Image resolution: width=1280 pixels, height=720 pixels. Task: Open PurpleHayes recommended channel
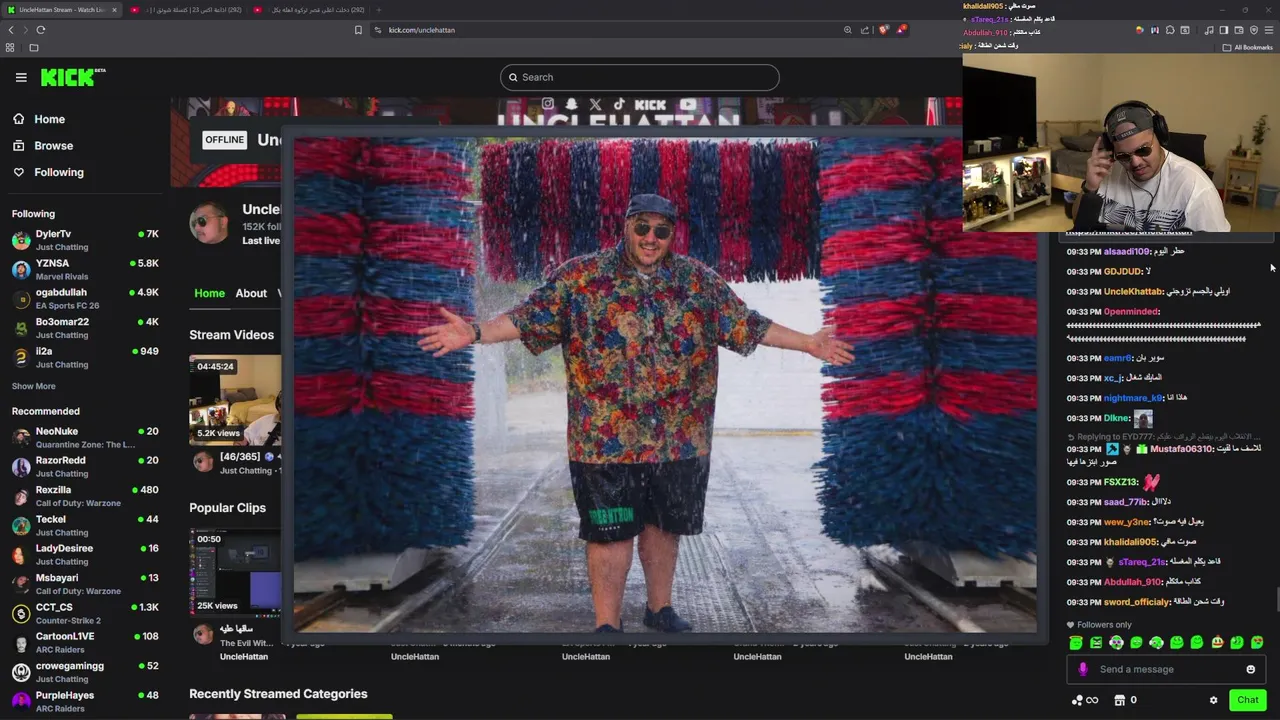pyautogui.click(x=85, y=701)
